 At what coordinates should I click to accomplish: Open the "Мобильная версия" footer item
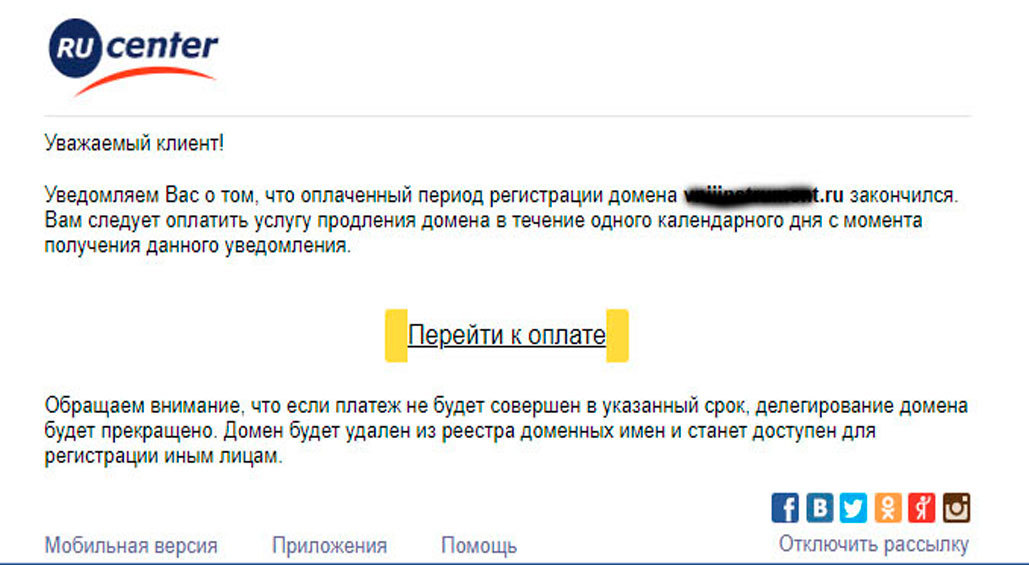[130, 546]
